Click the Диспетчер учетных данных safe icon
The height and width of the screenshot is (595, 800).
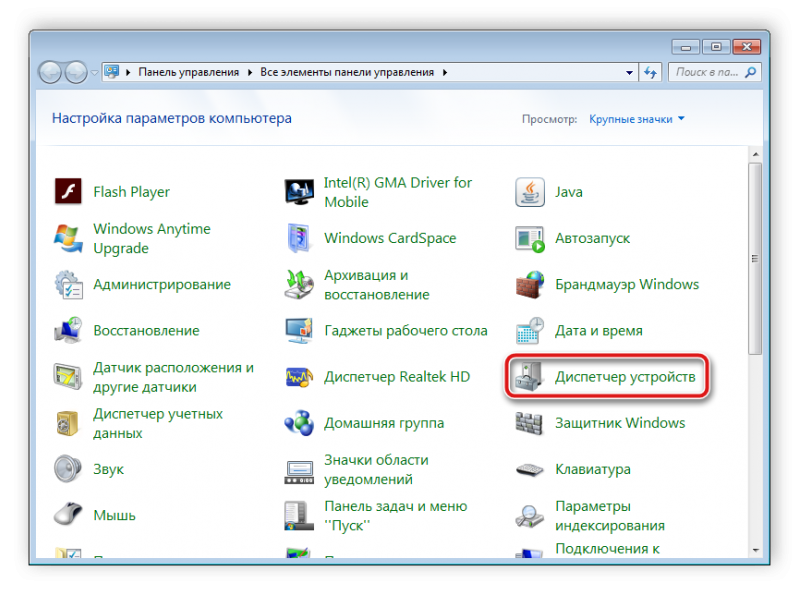tap(68, 423)
